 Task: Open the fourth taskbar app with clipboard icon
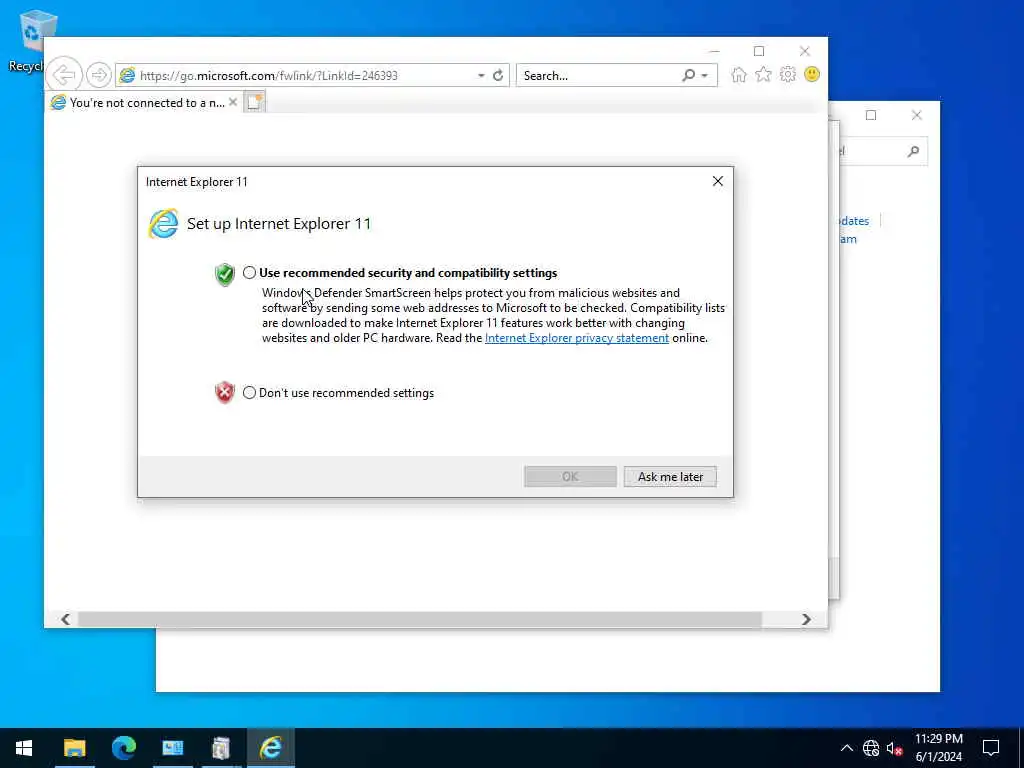pos(221,748)
